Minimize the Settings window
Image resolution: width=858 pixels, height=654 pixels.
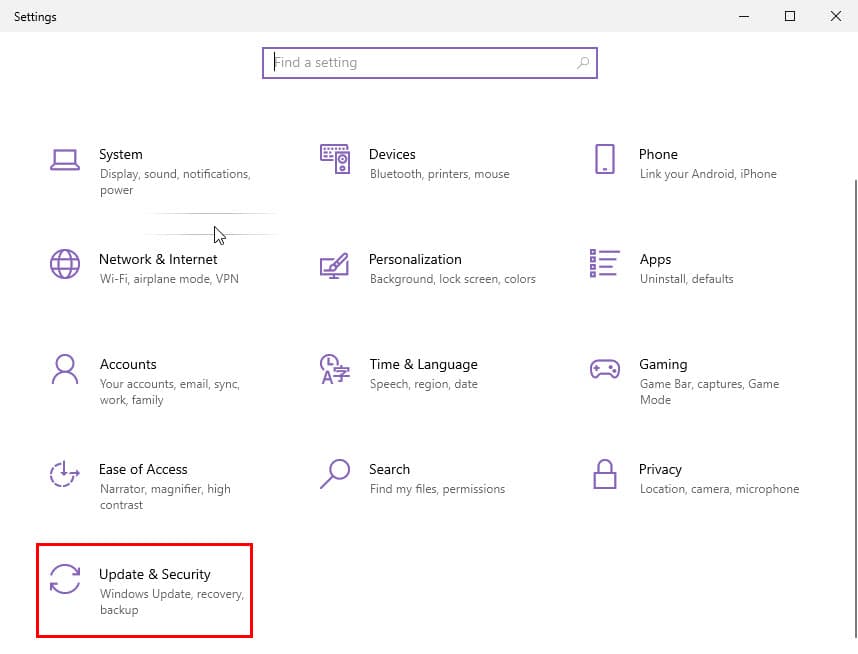(744, 16)
